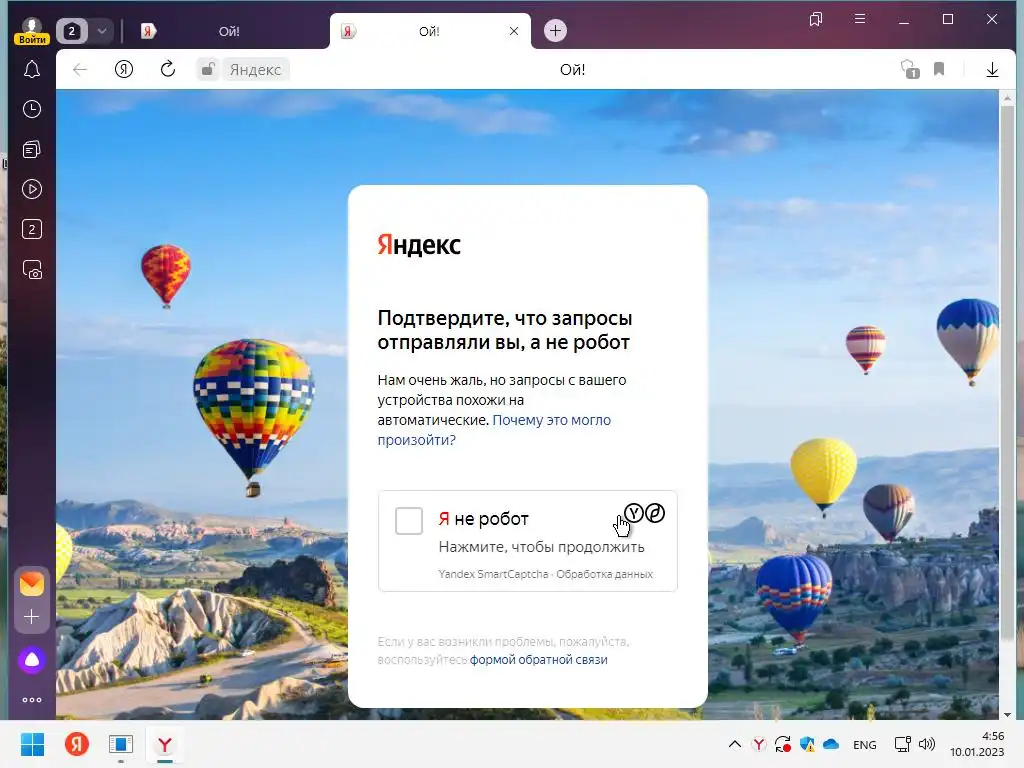The image size is (1024, 768).
Task: Open the bookmarks panel icon in title bar
Action: 816,20
